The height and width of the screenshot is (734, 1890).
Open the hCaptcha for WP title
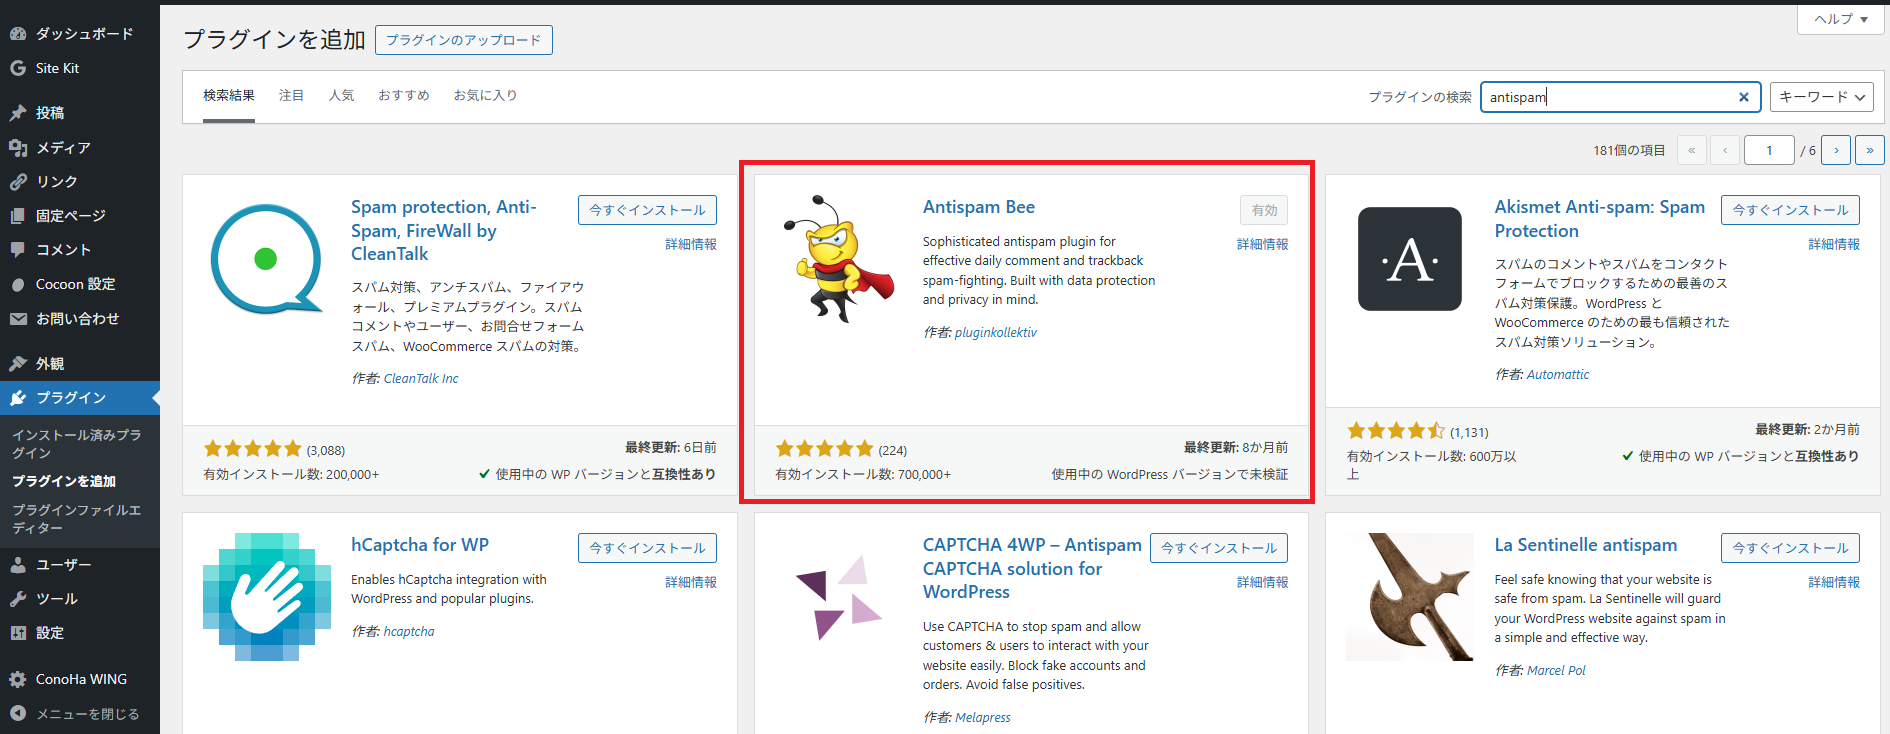420,545
